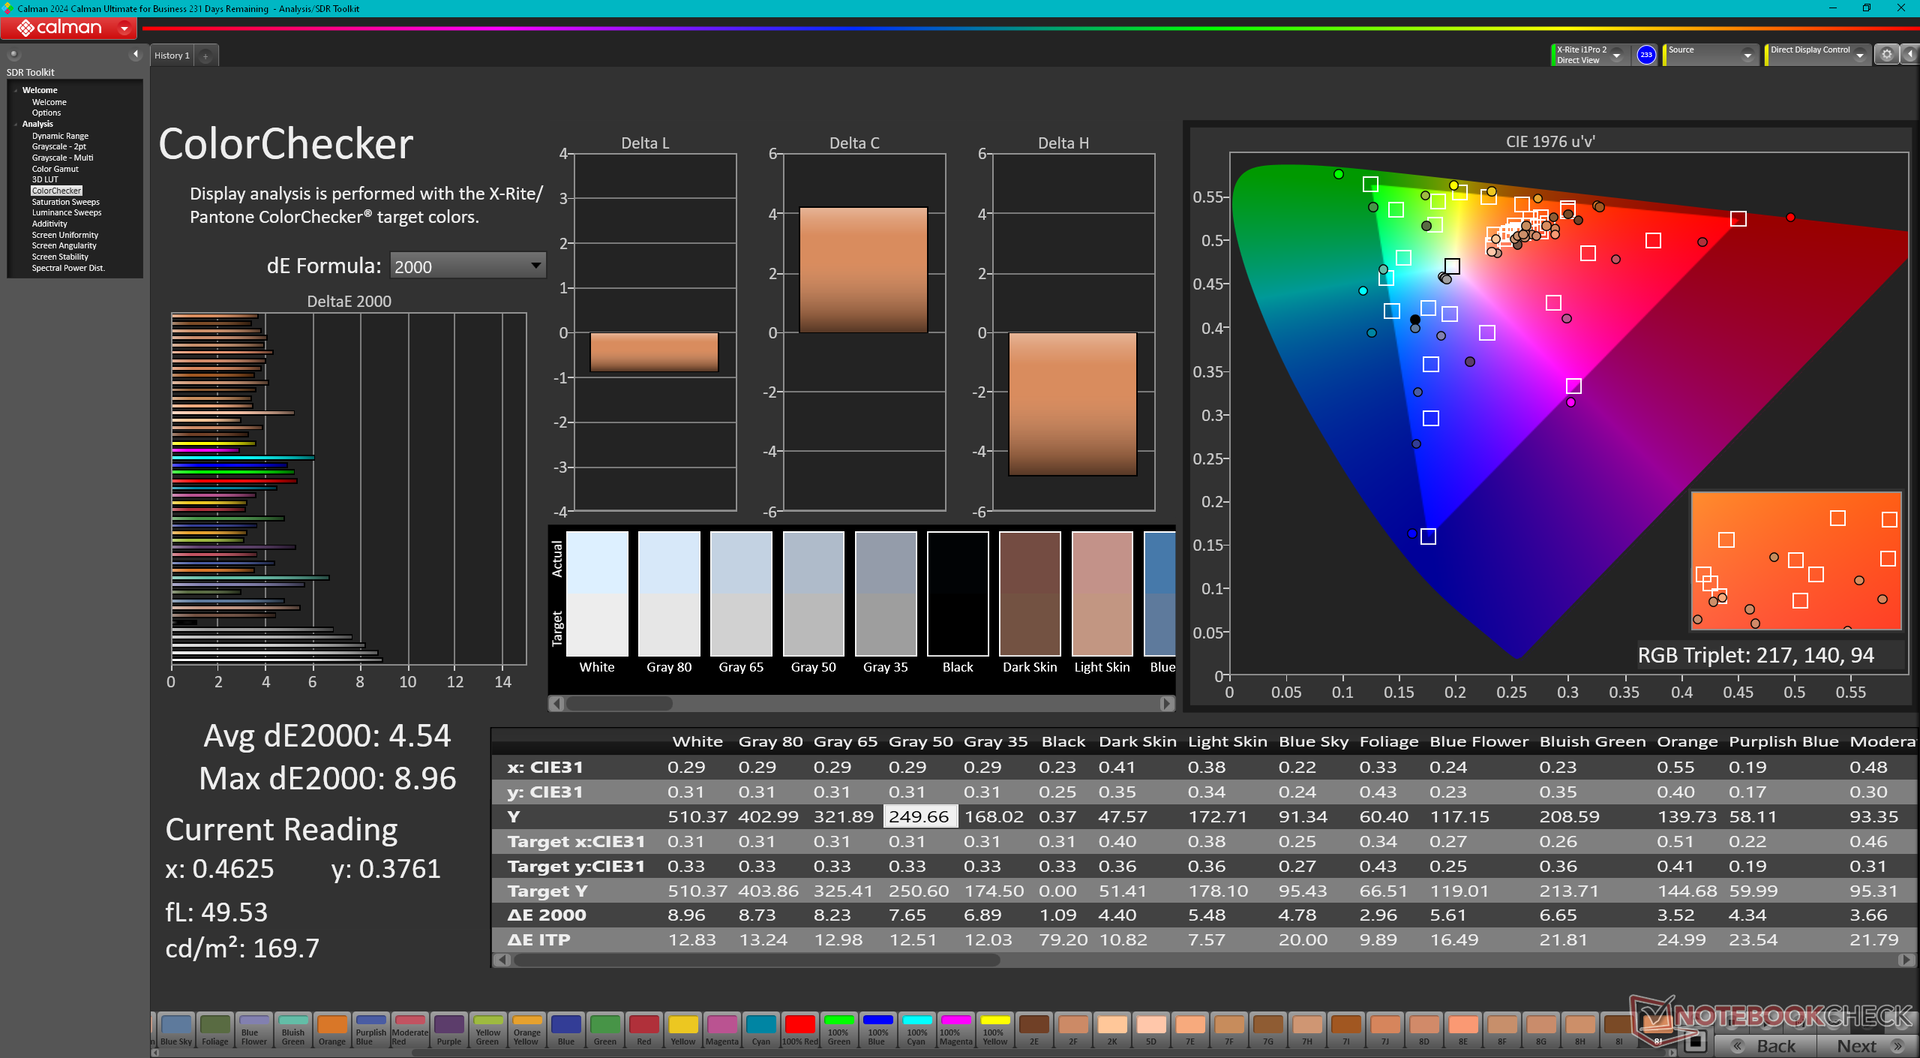The height and width of the screenshot is (1058, 1920).
Task: Open Saturation Sweeps in the sidebar
Action: pyautogui.click(x=65, y=202)
